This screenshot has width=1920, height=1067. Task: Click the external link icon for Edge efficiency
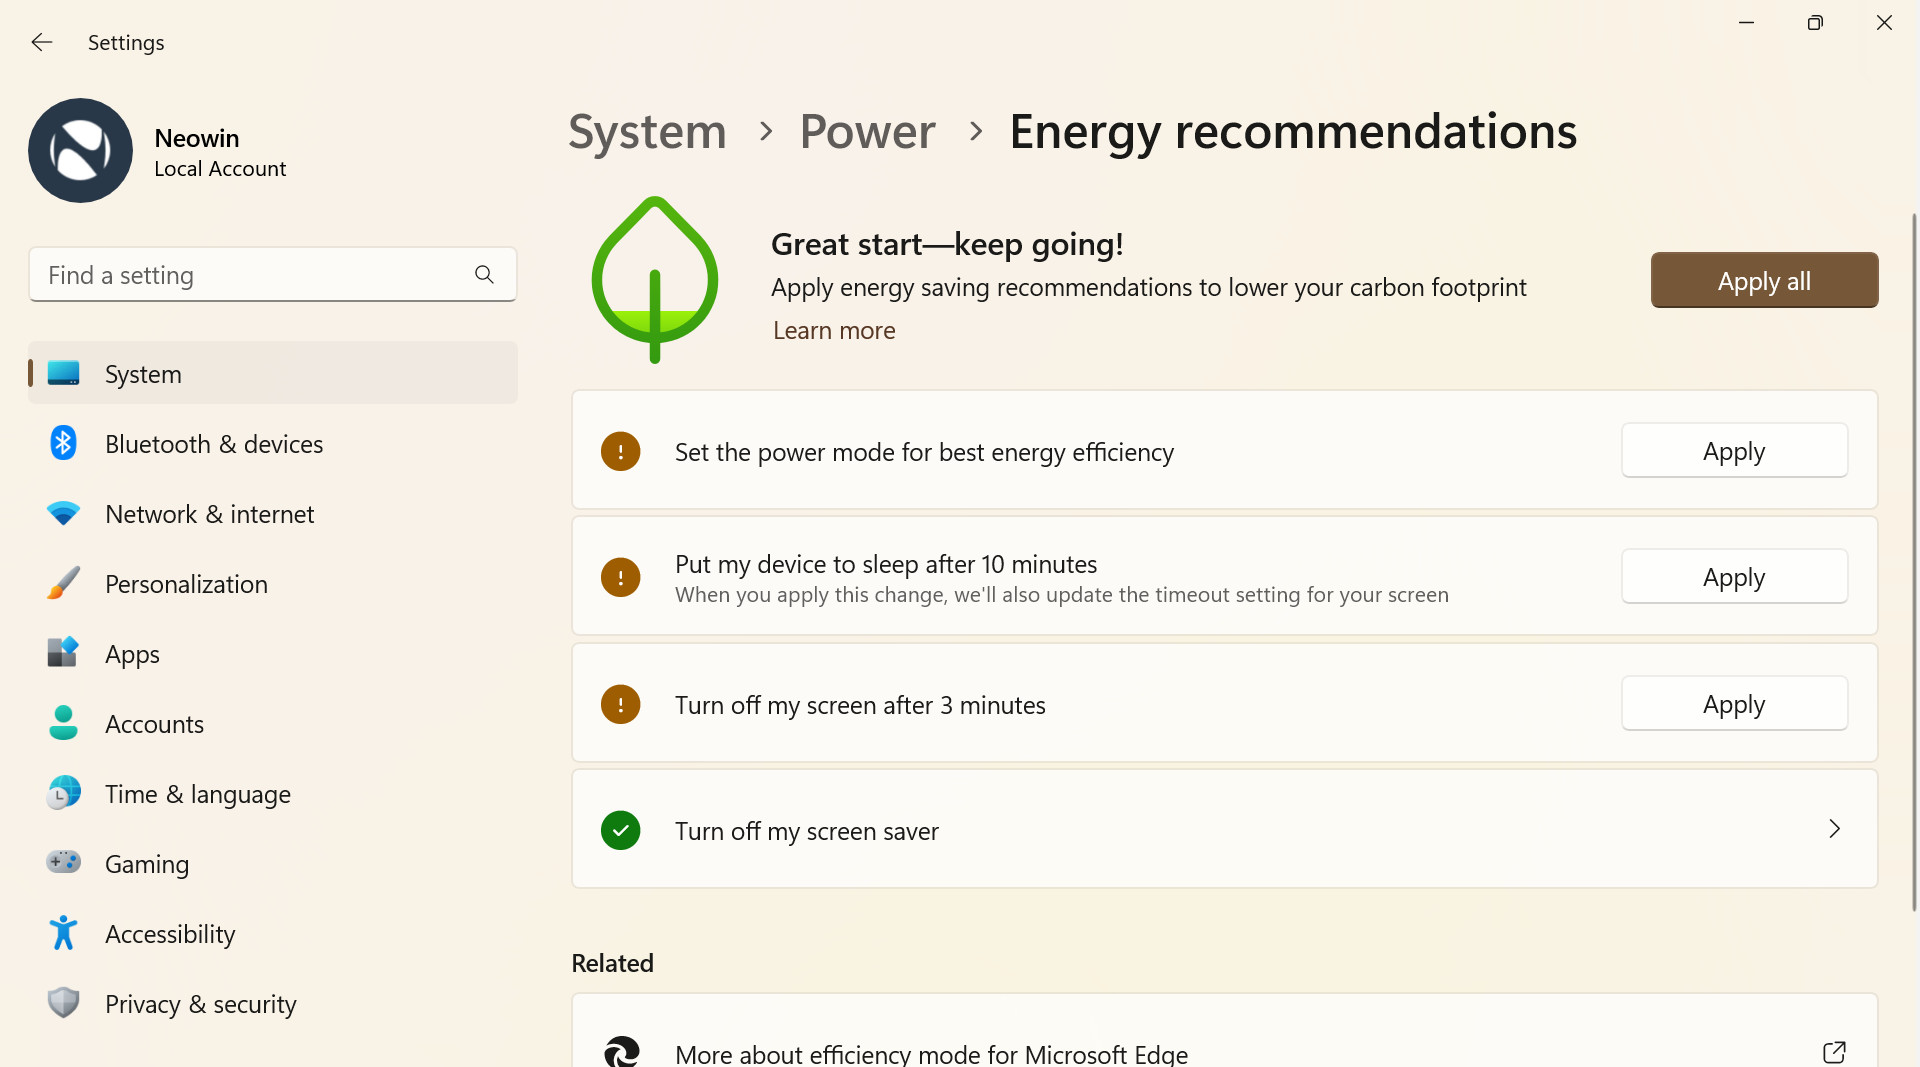coord(1834,1052)
